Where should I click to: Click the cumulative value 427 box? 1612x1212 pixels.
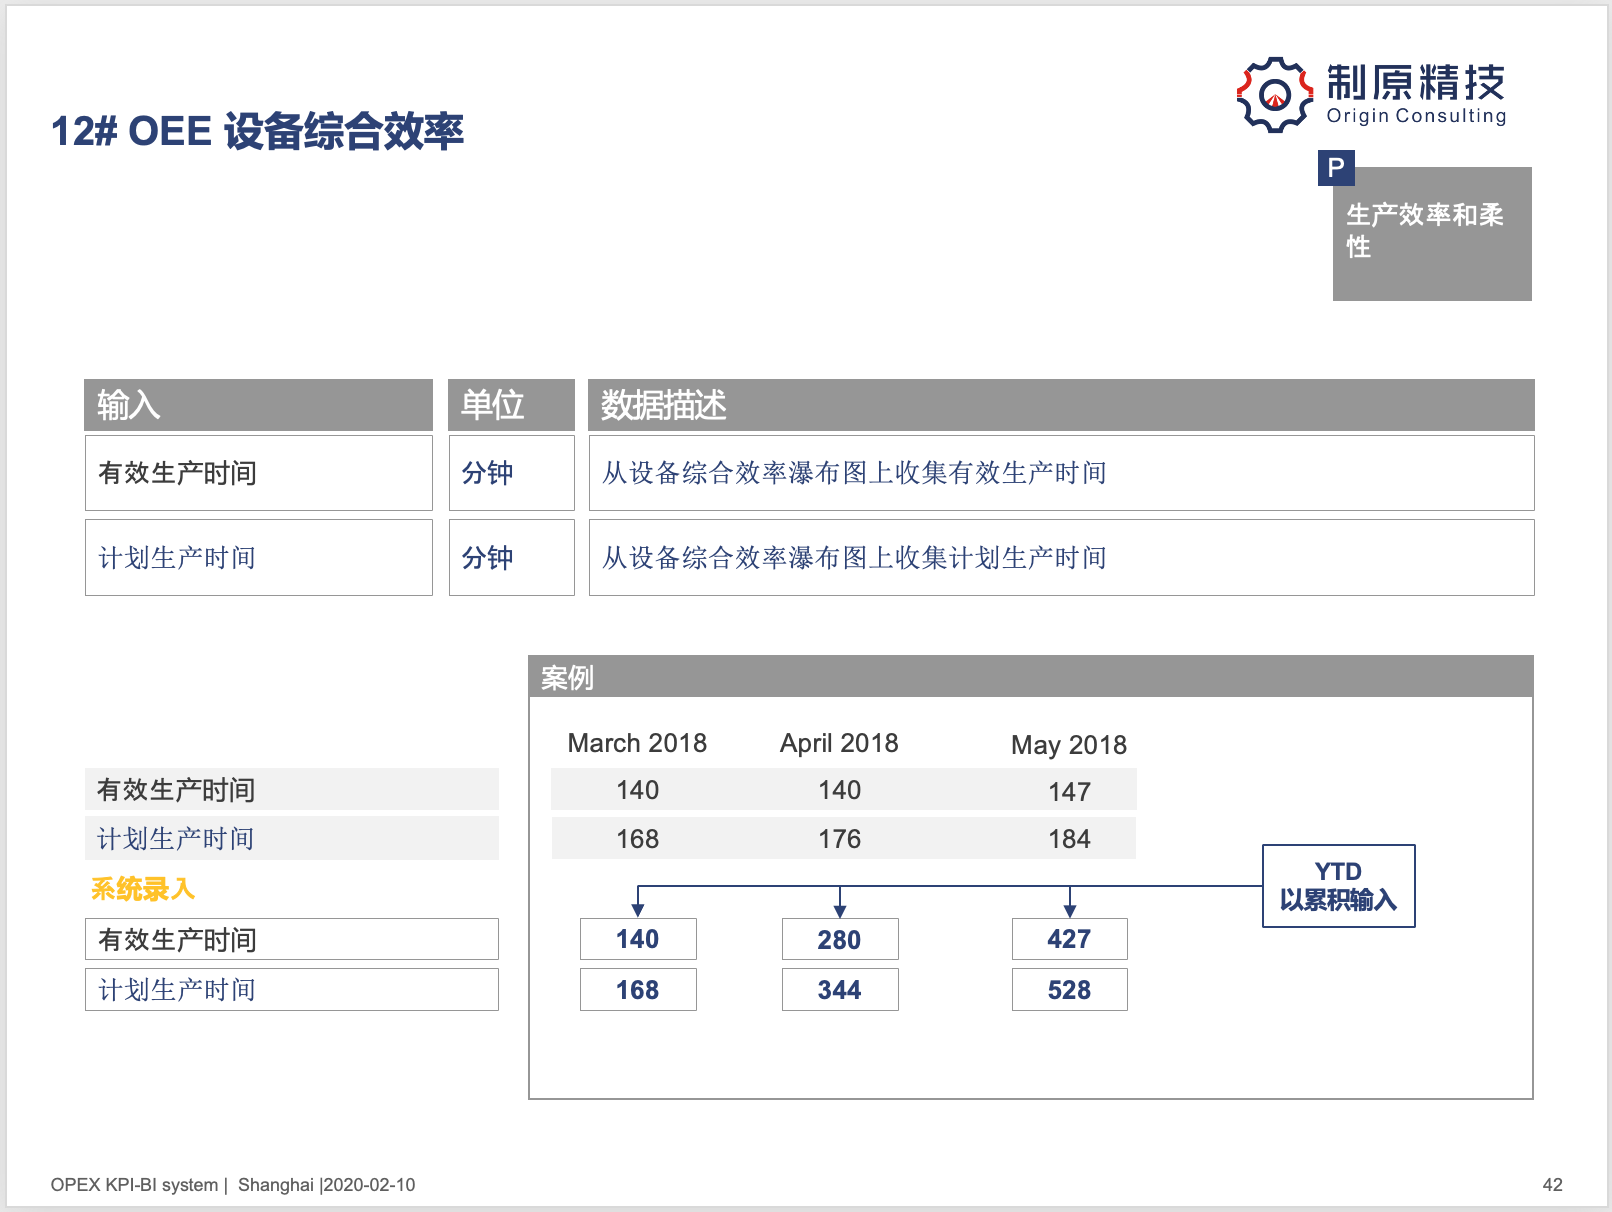pyautogui.click(x=1069, y=939)
